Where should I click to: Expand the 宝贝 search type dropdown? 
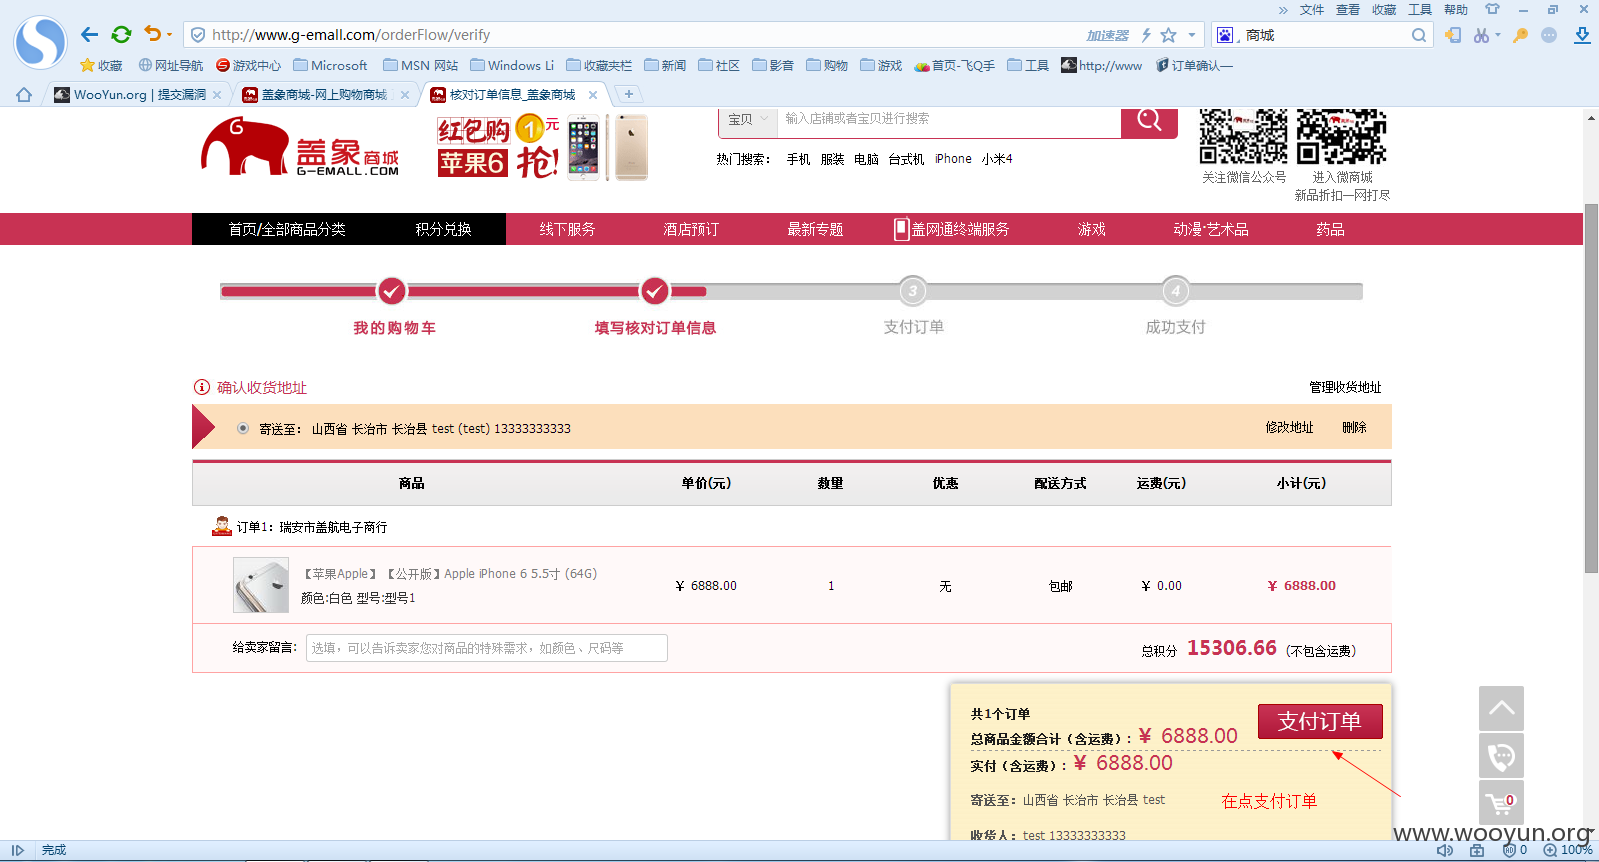[x=748, y=119]
